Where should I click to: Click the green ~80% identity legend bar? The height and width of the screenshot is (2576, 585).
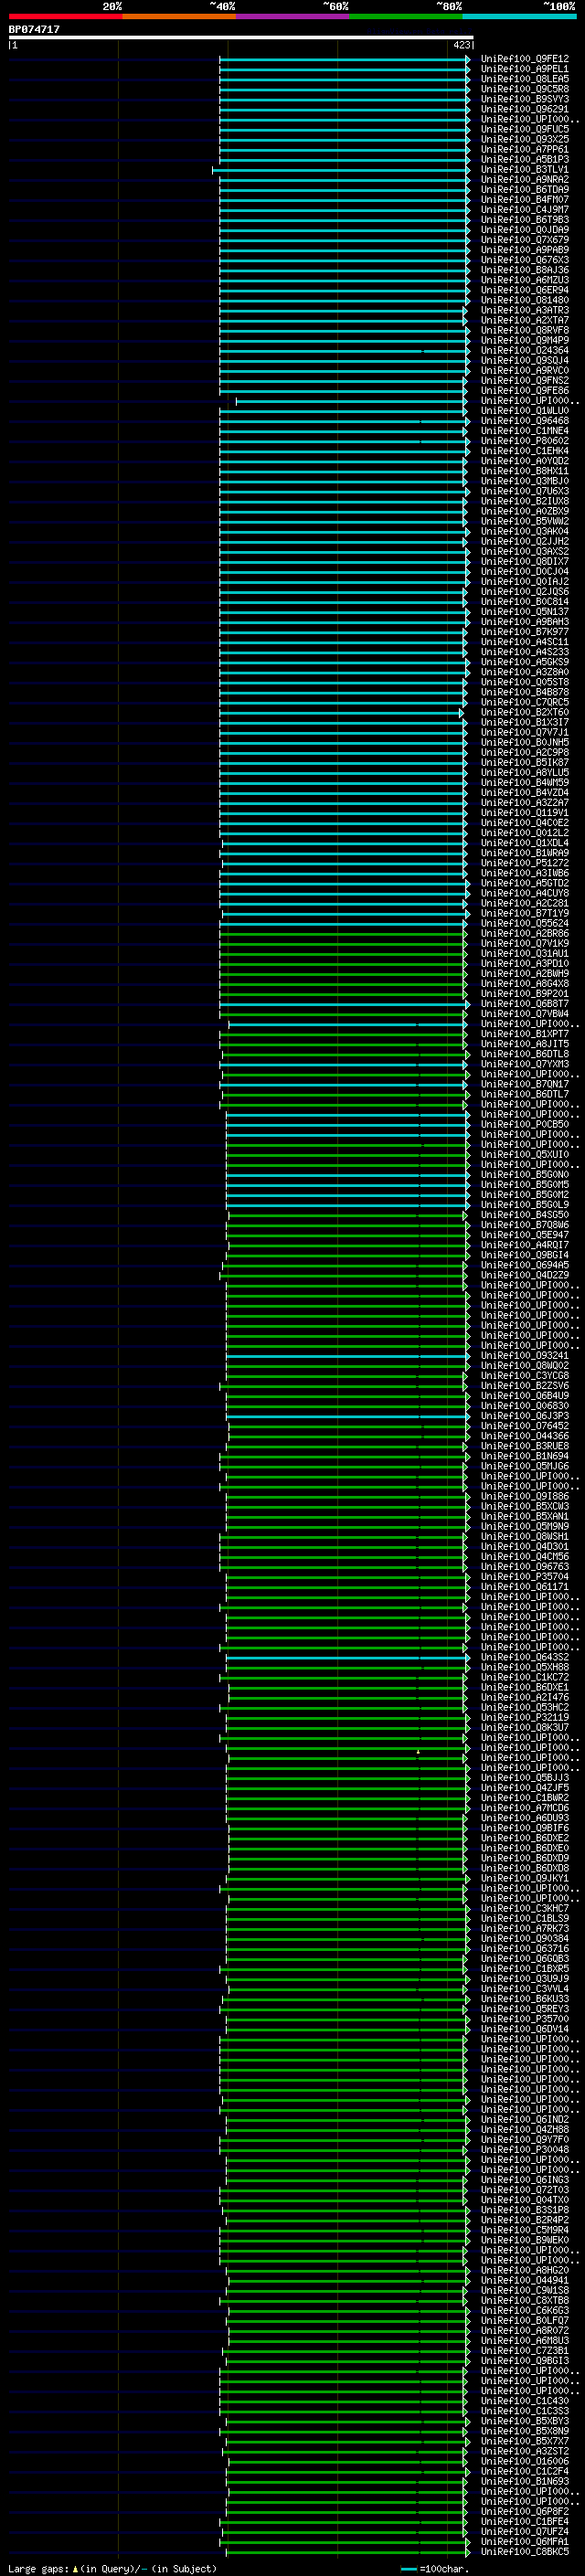tap(405, 17)
